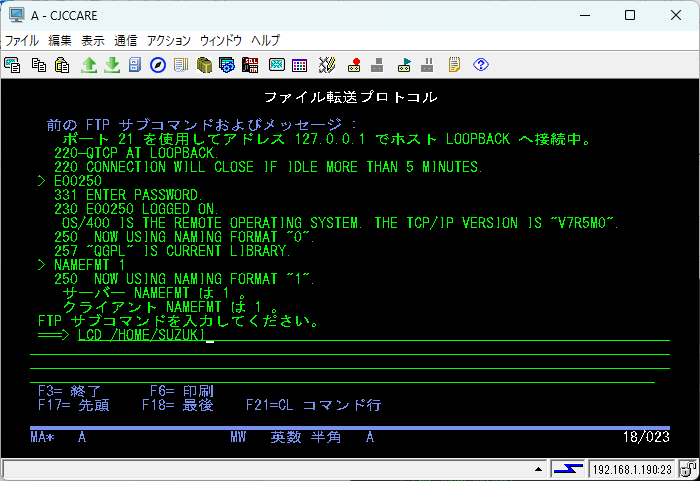Open help with the blue question mark icon
The width and height of the screenshot is (700, 481).
pyautogui.click(x=481, y=65)
